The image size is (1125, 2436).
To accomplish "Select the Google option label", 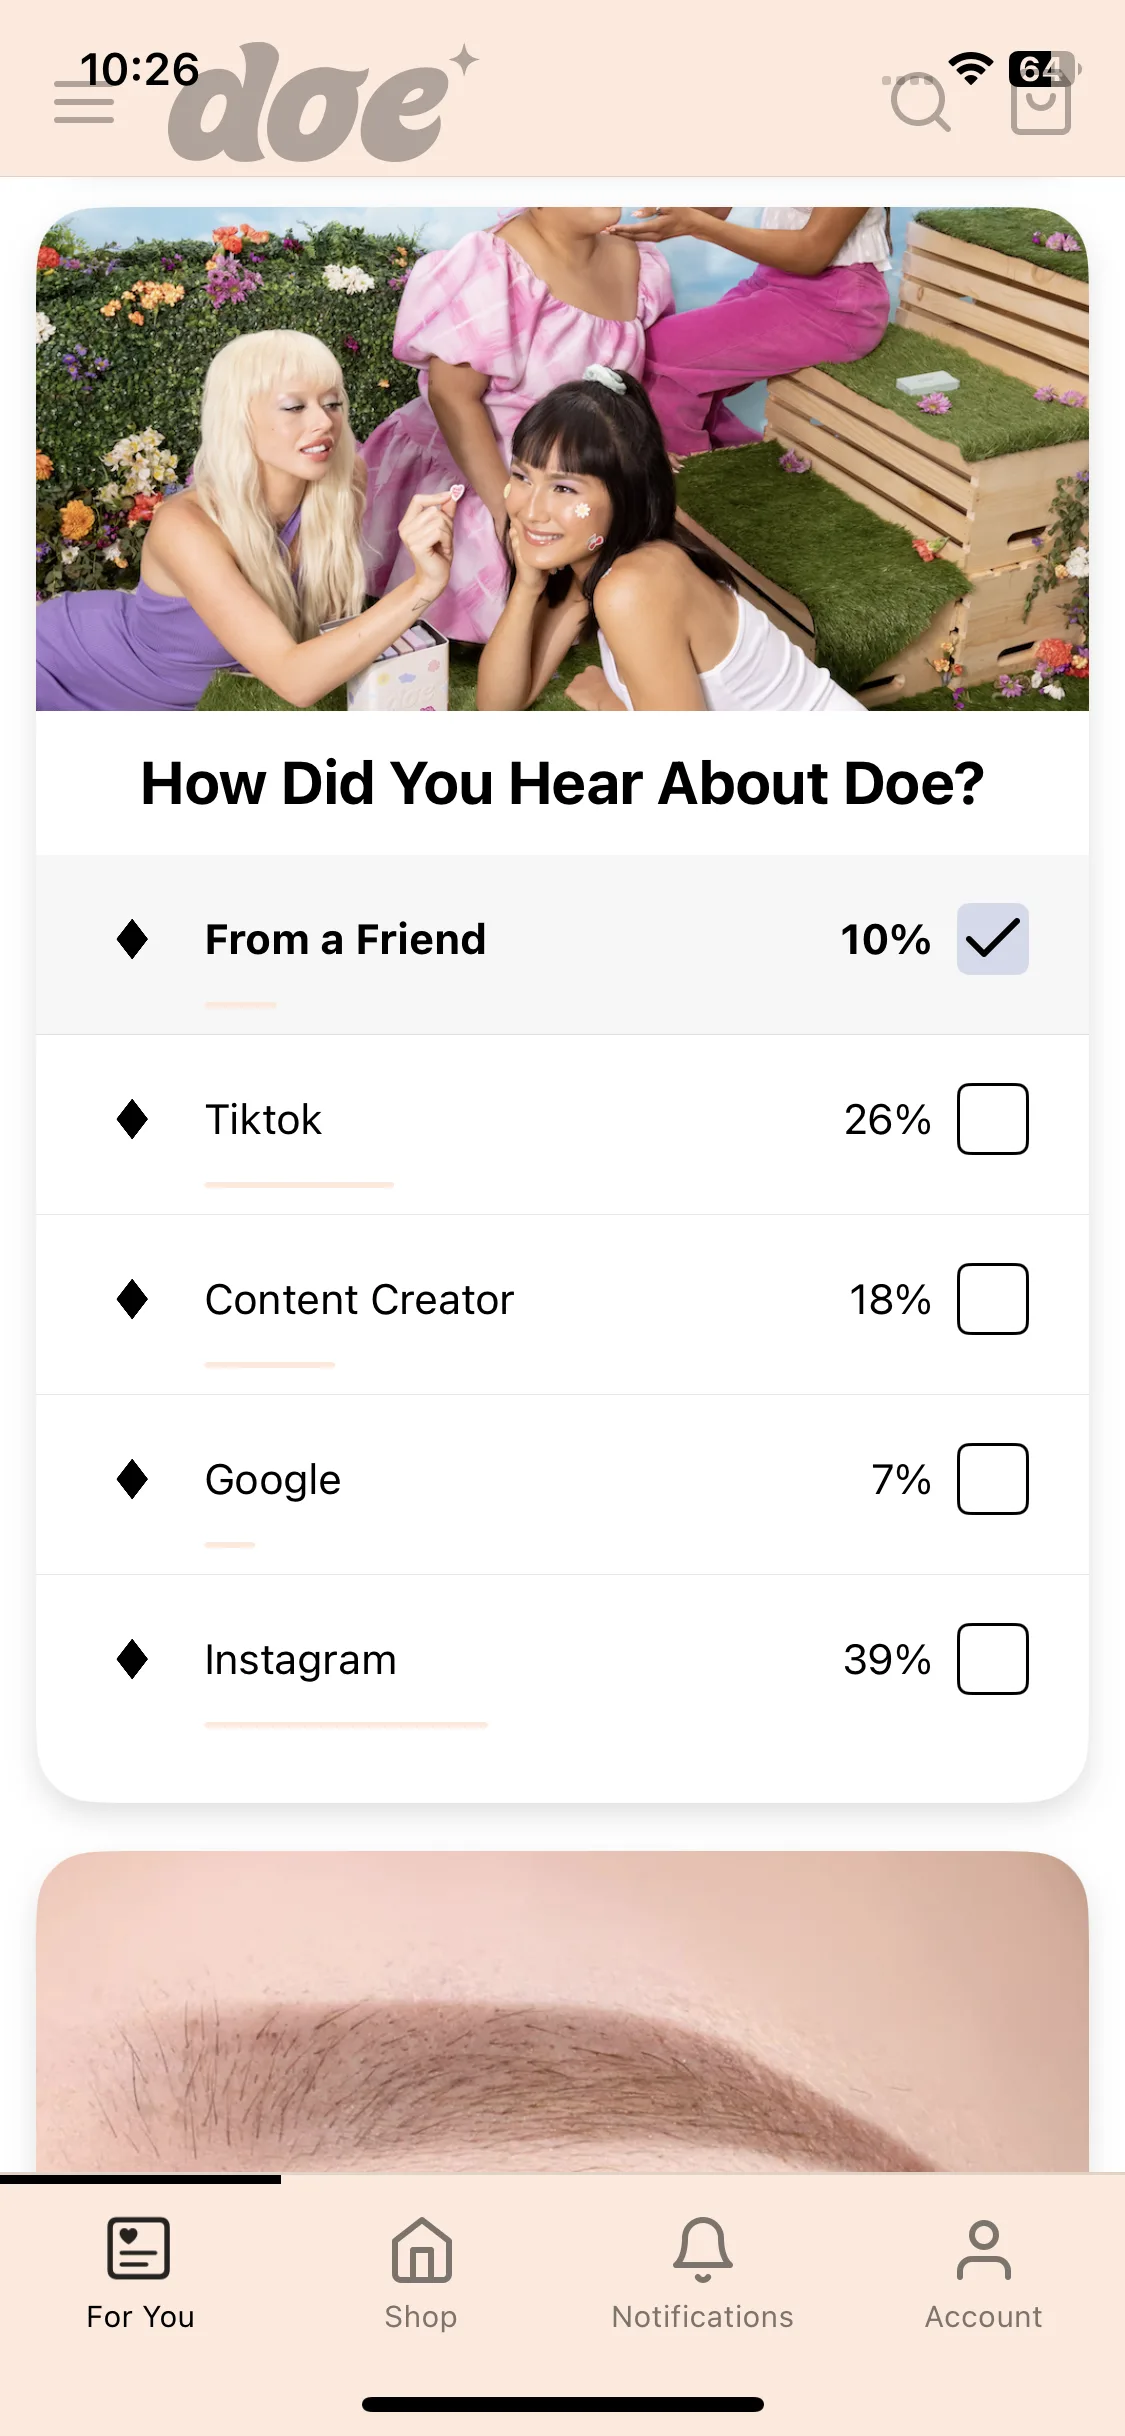I will pyautogui.click(x=273, y=1481).
